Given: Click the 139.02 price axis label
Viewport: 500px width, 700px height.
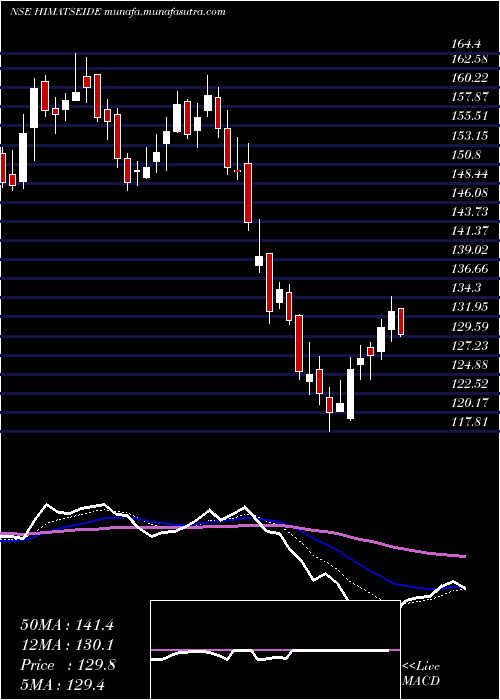Looking at the screenshot, I should click(470, 250).
